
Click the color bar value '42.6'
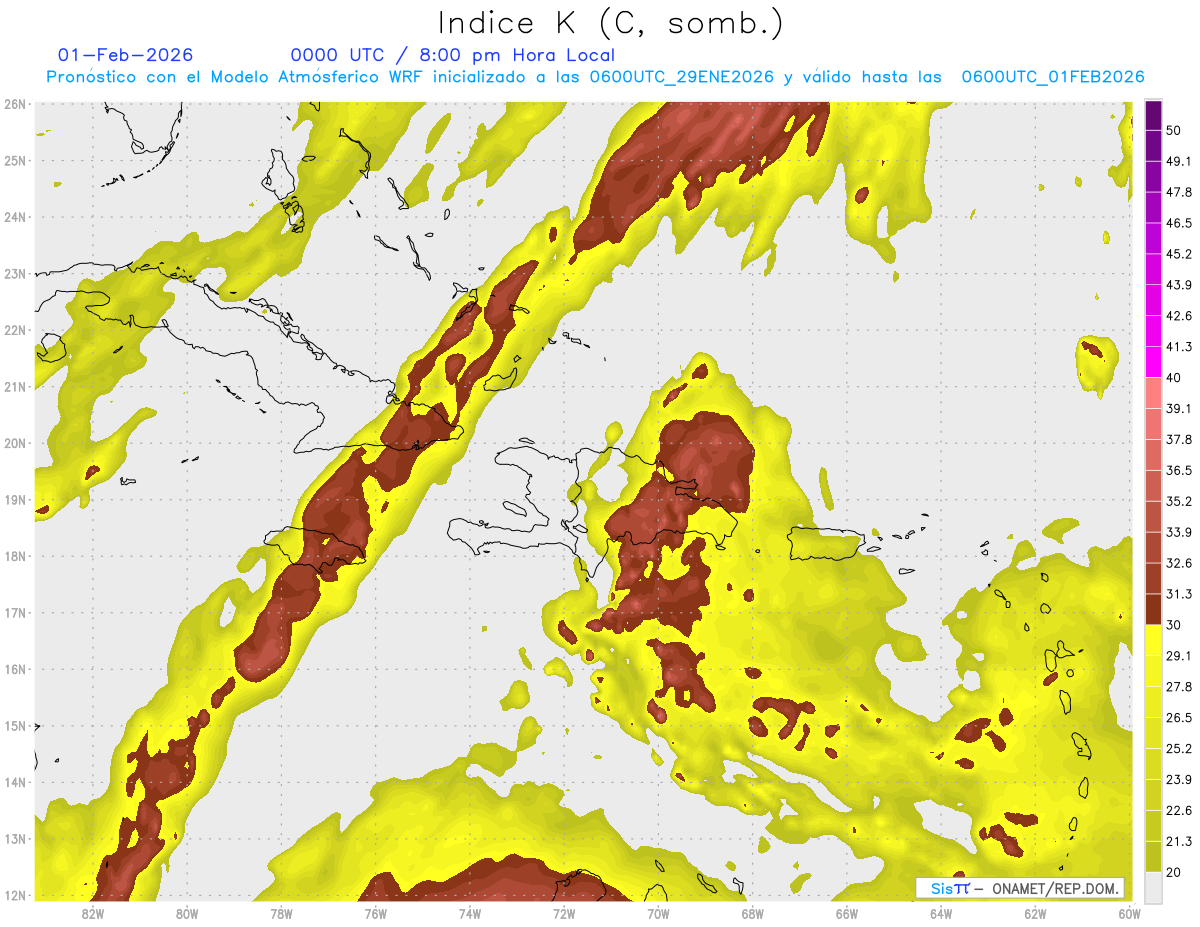(1179, 316)
